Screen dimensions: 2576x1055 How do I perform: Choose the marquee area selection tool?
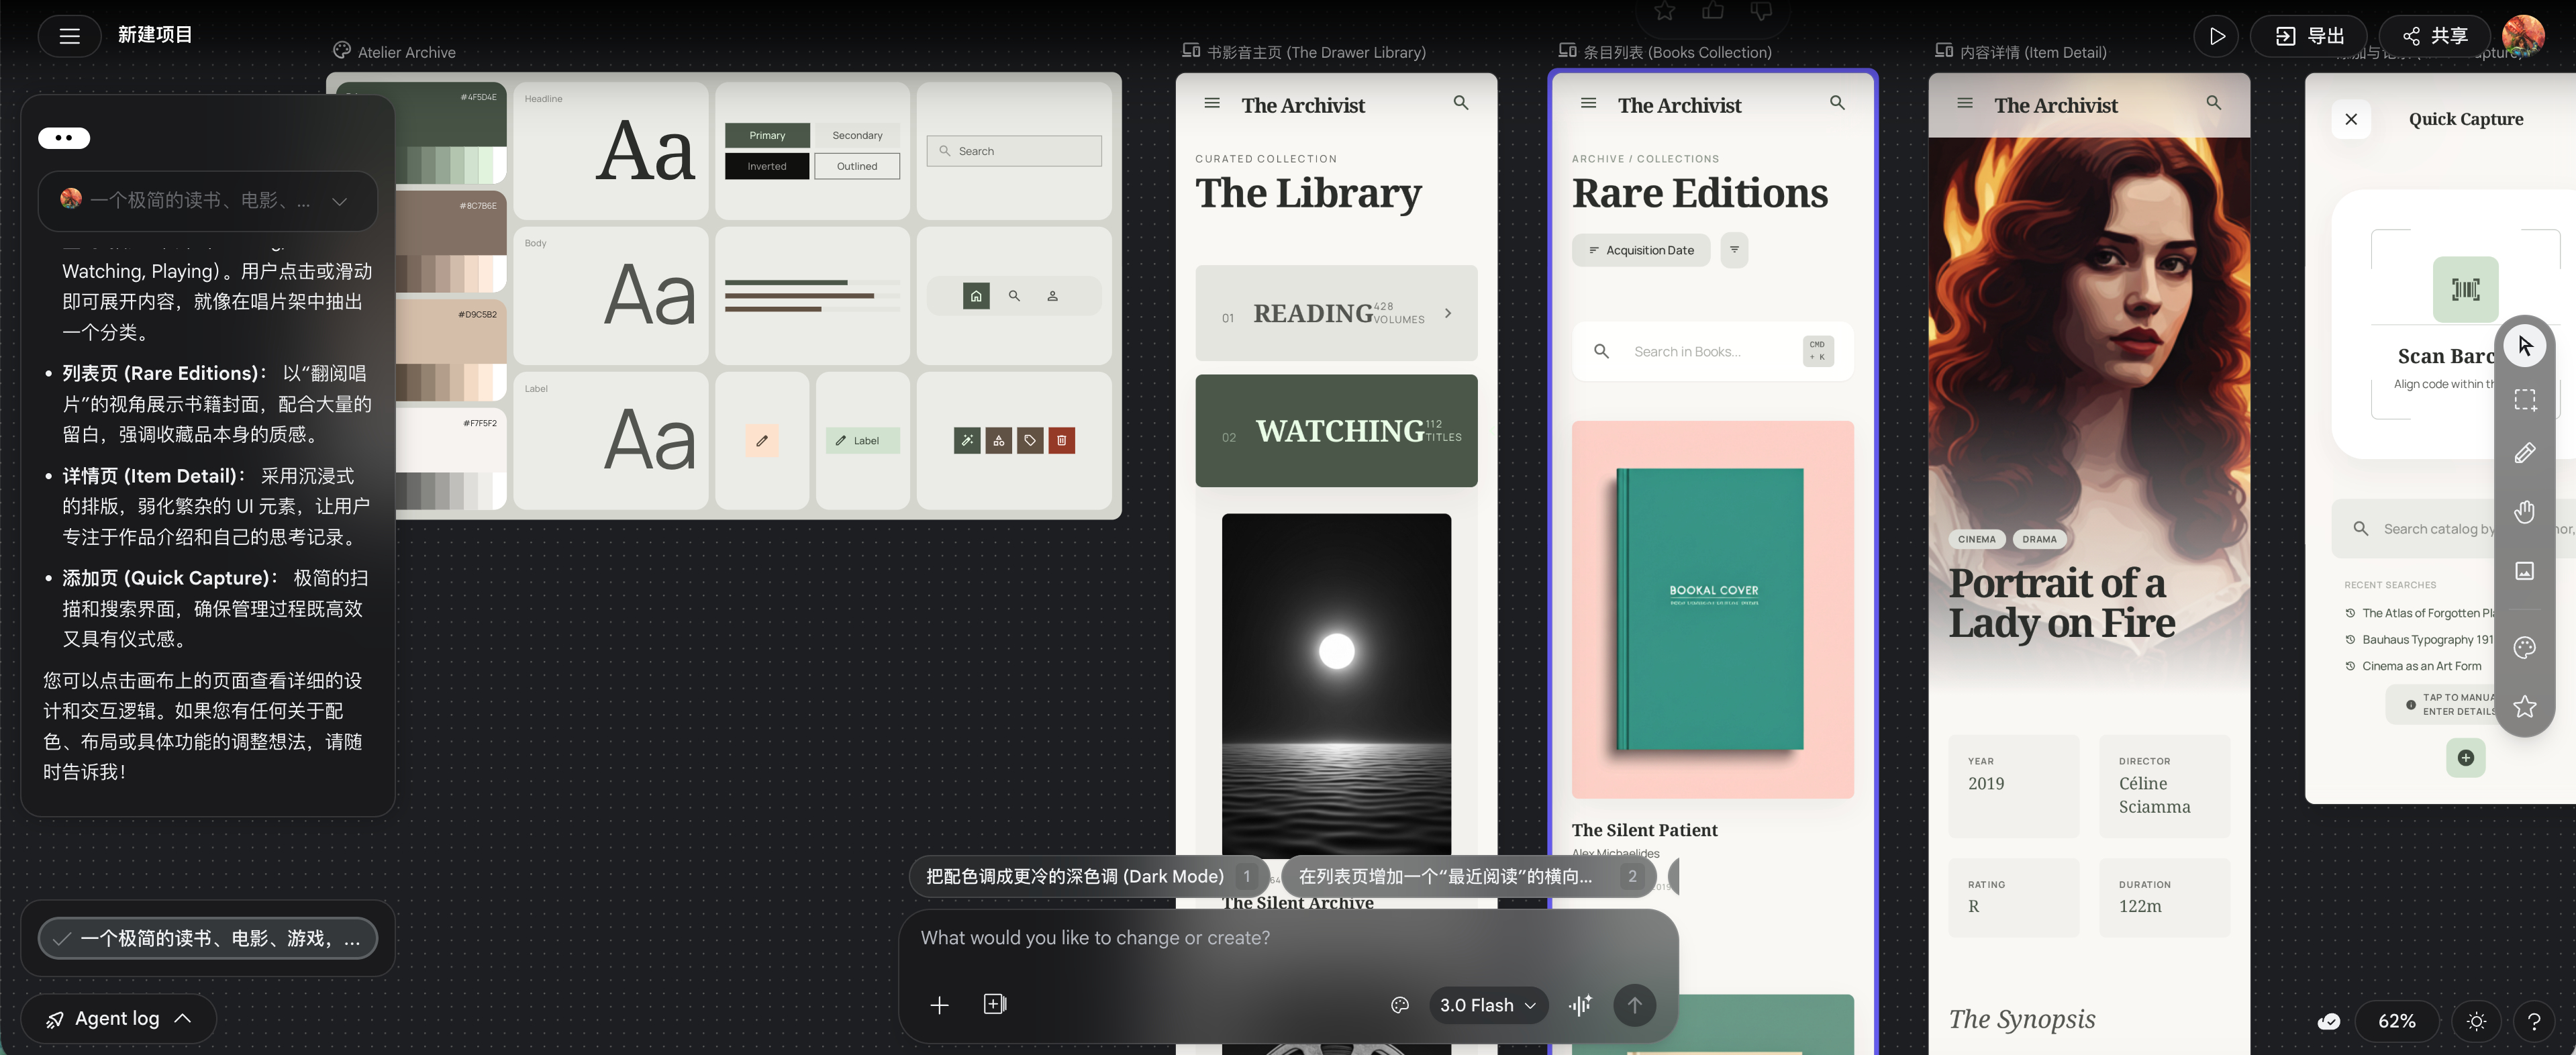(x=2524, y=400)
